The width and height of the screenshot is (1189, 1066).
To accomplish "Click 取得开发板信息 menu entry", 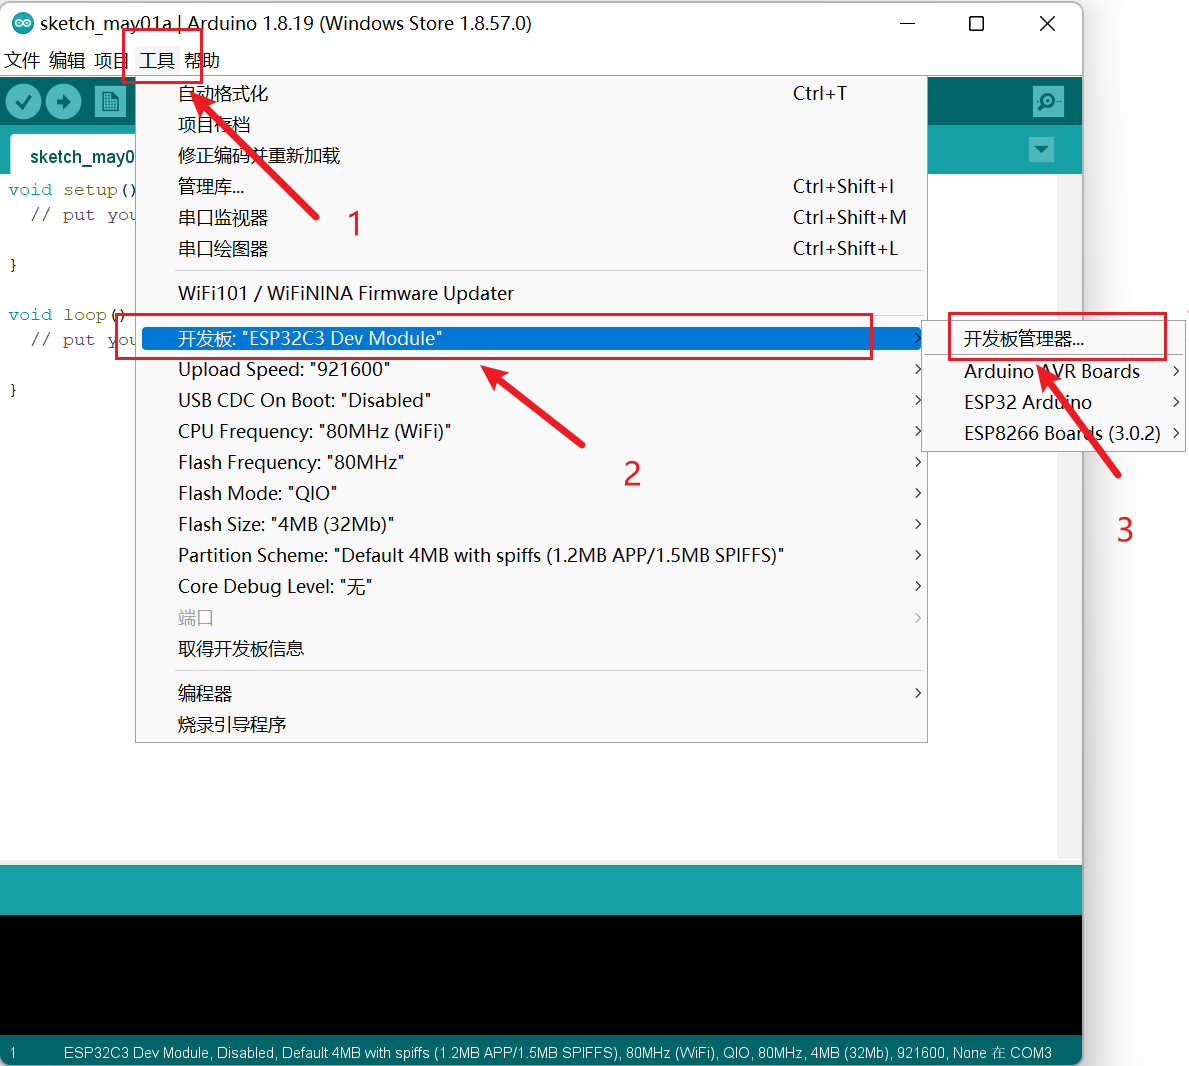I will pos(531,650).
